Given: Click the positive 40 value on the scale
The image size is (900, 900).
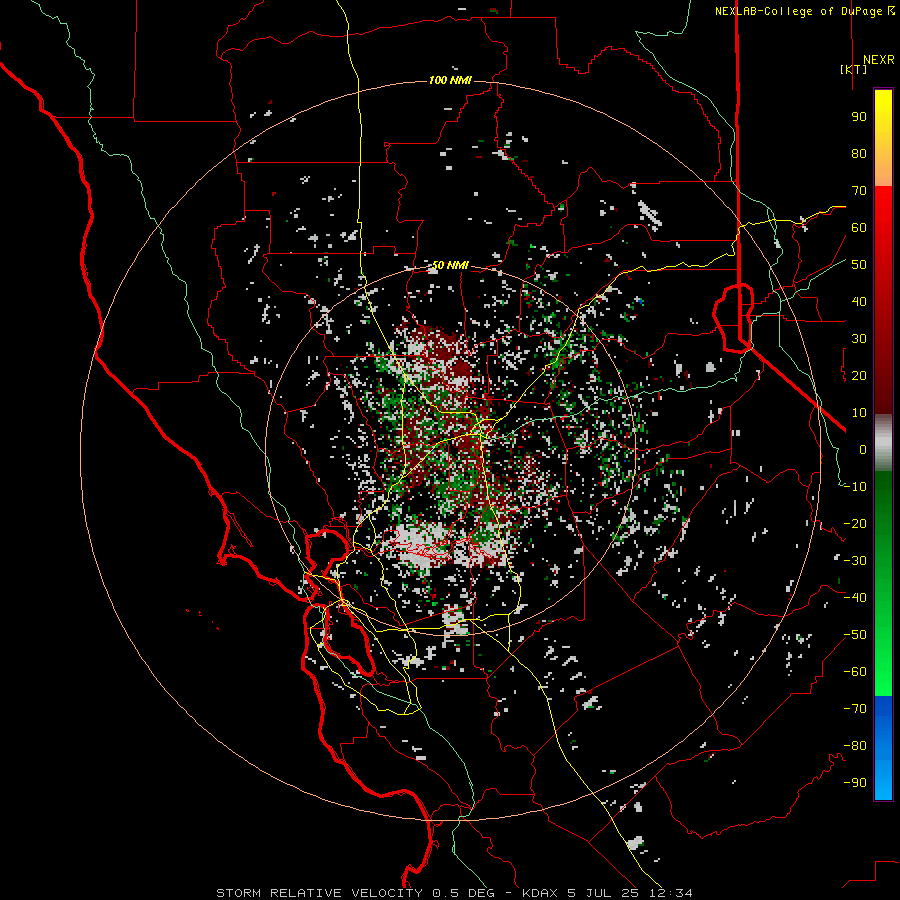Looking at the screenshot, I should click(x=859, y=301).
